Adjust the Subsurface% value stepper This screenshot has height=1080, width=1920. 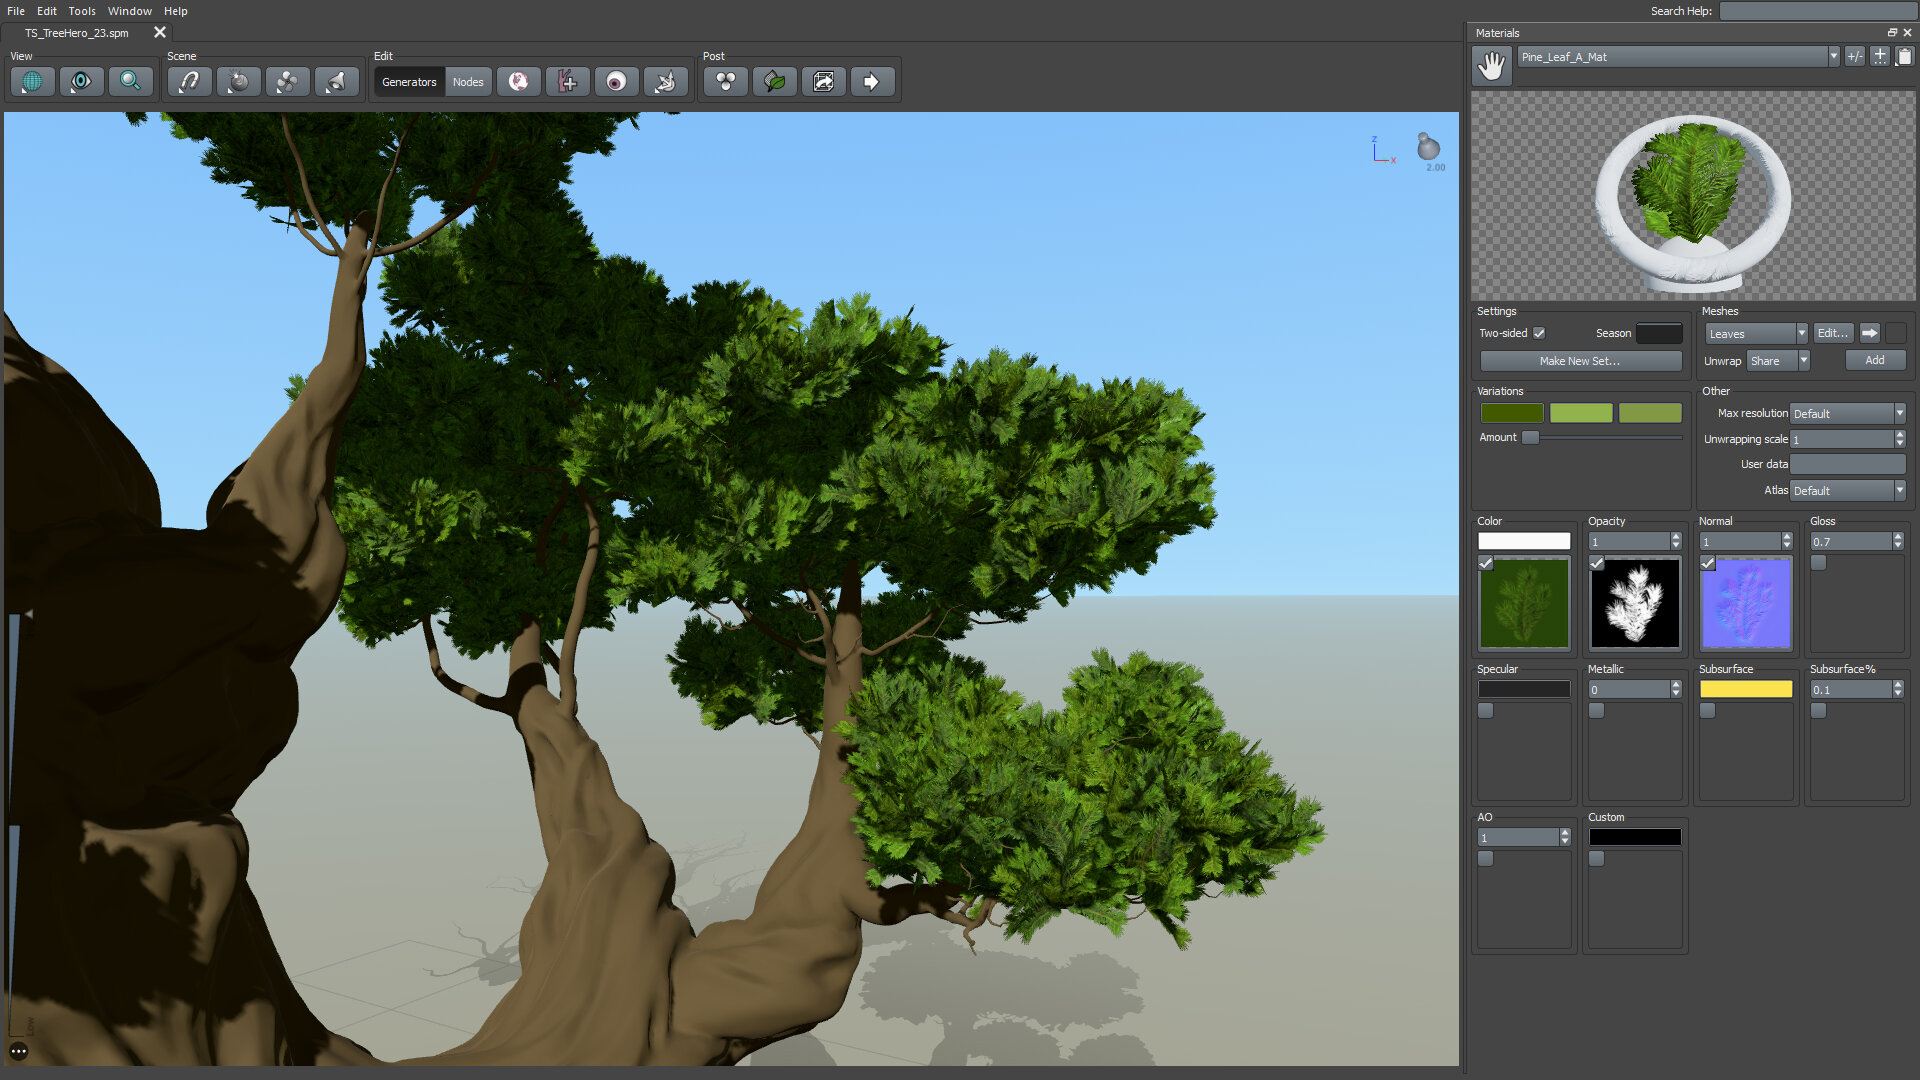pos(1898,689)
